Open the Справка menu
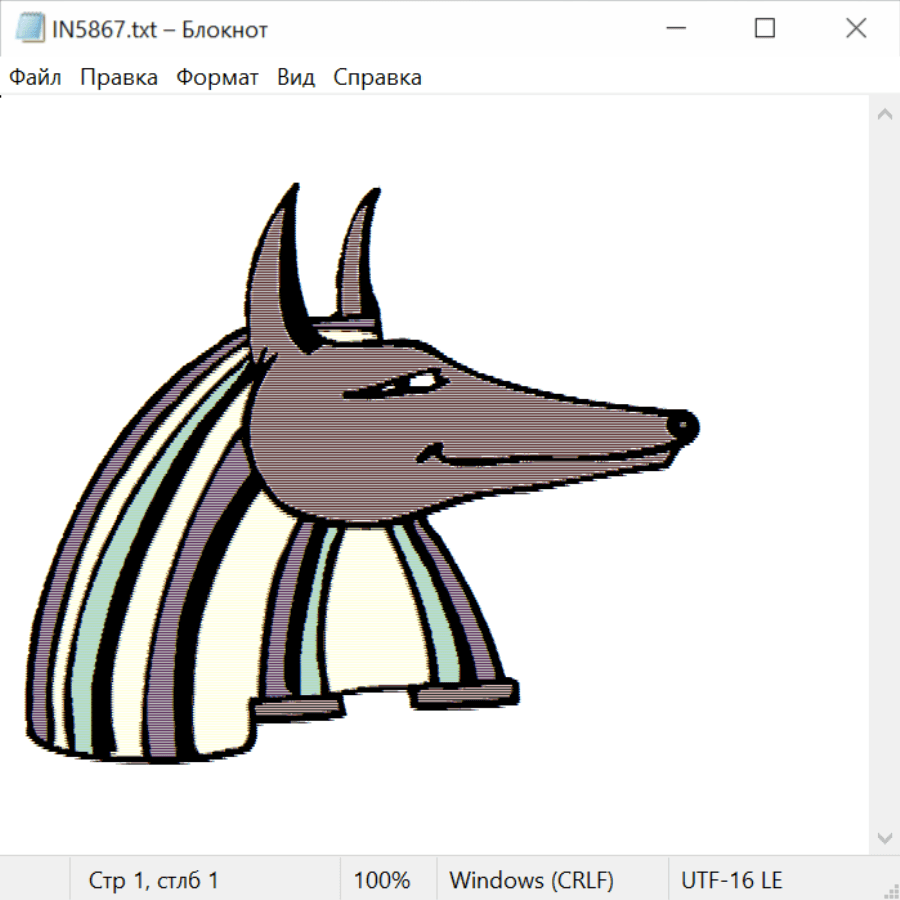900x900 pixels. 377,77
